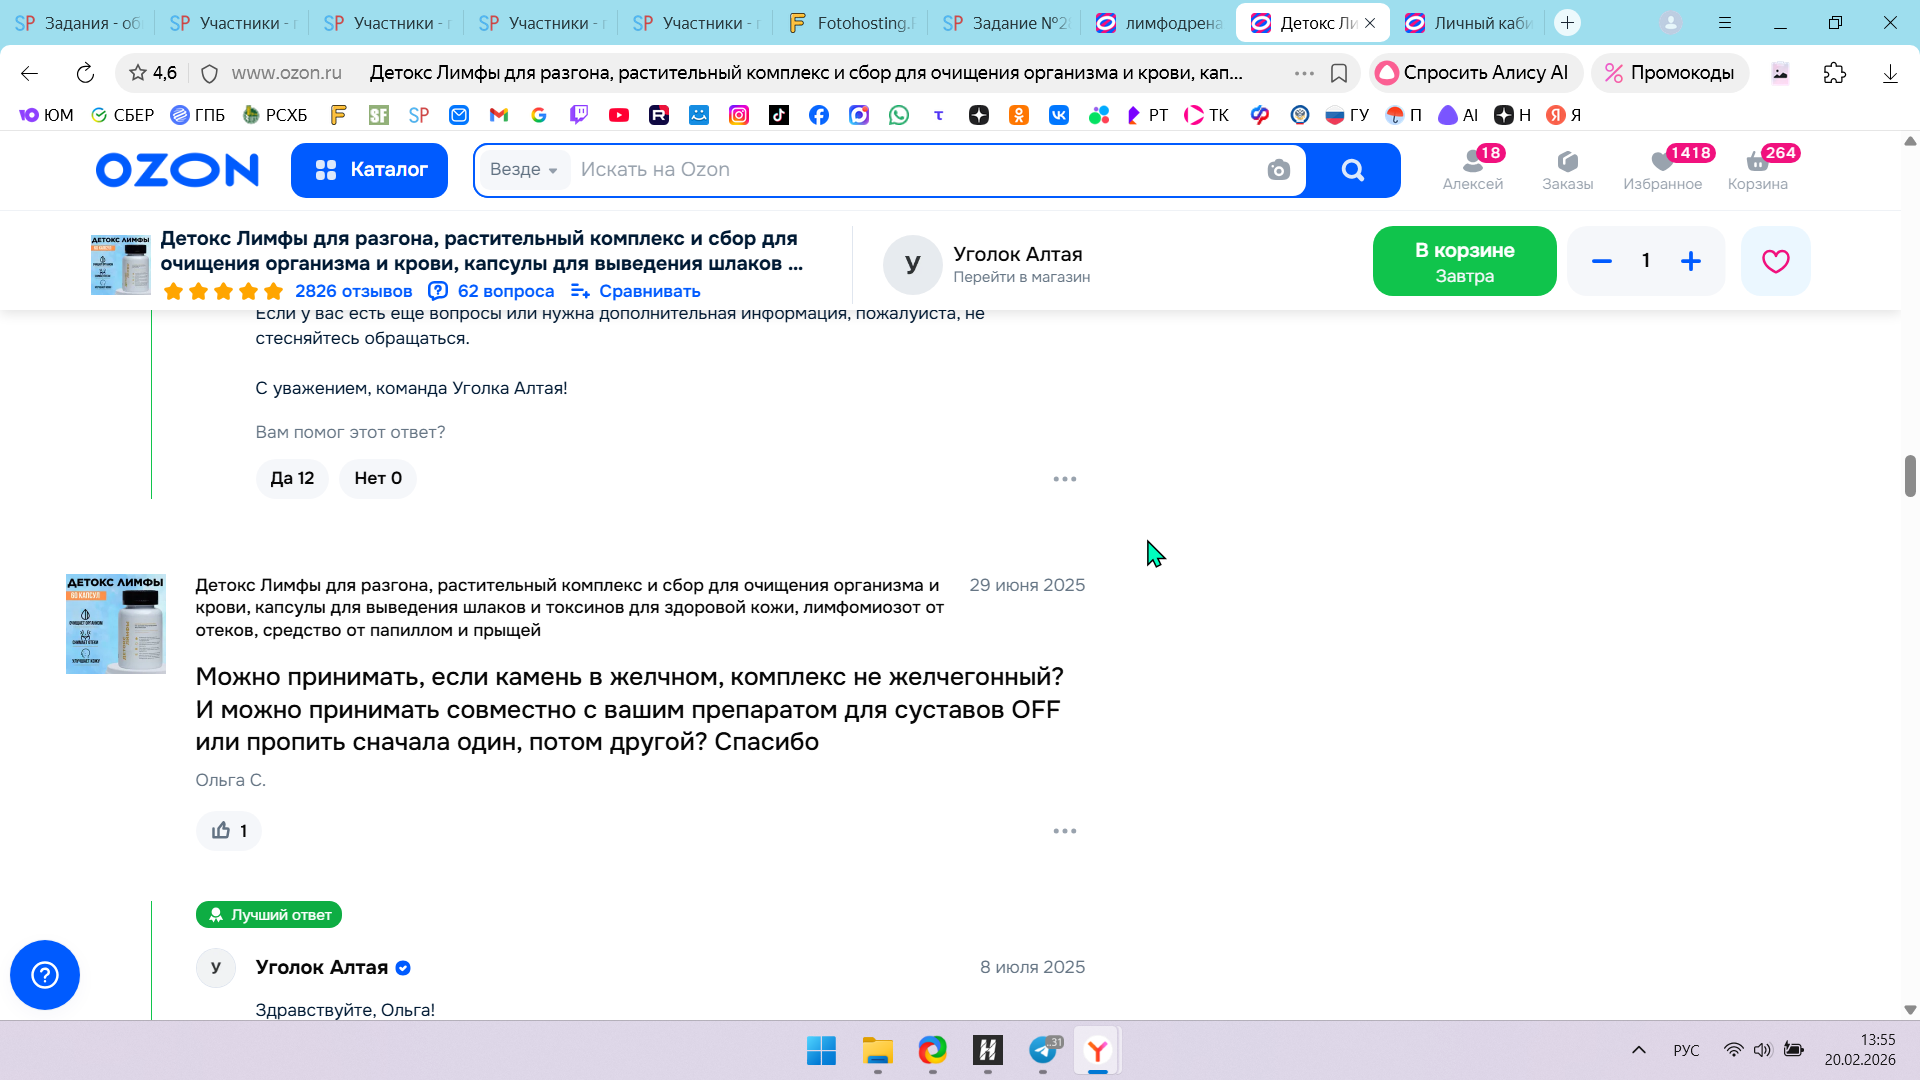The height and width of the screenshot is (1080, 1920).
Task: Toggle the heart favorite button for product
Action: [1775, 261]
